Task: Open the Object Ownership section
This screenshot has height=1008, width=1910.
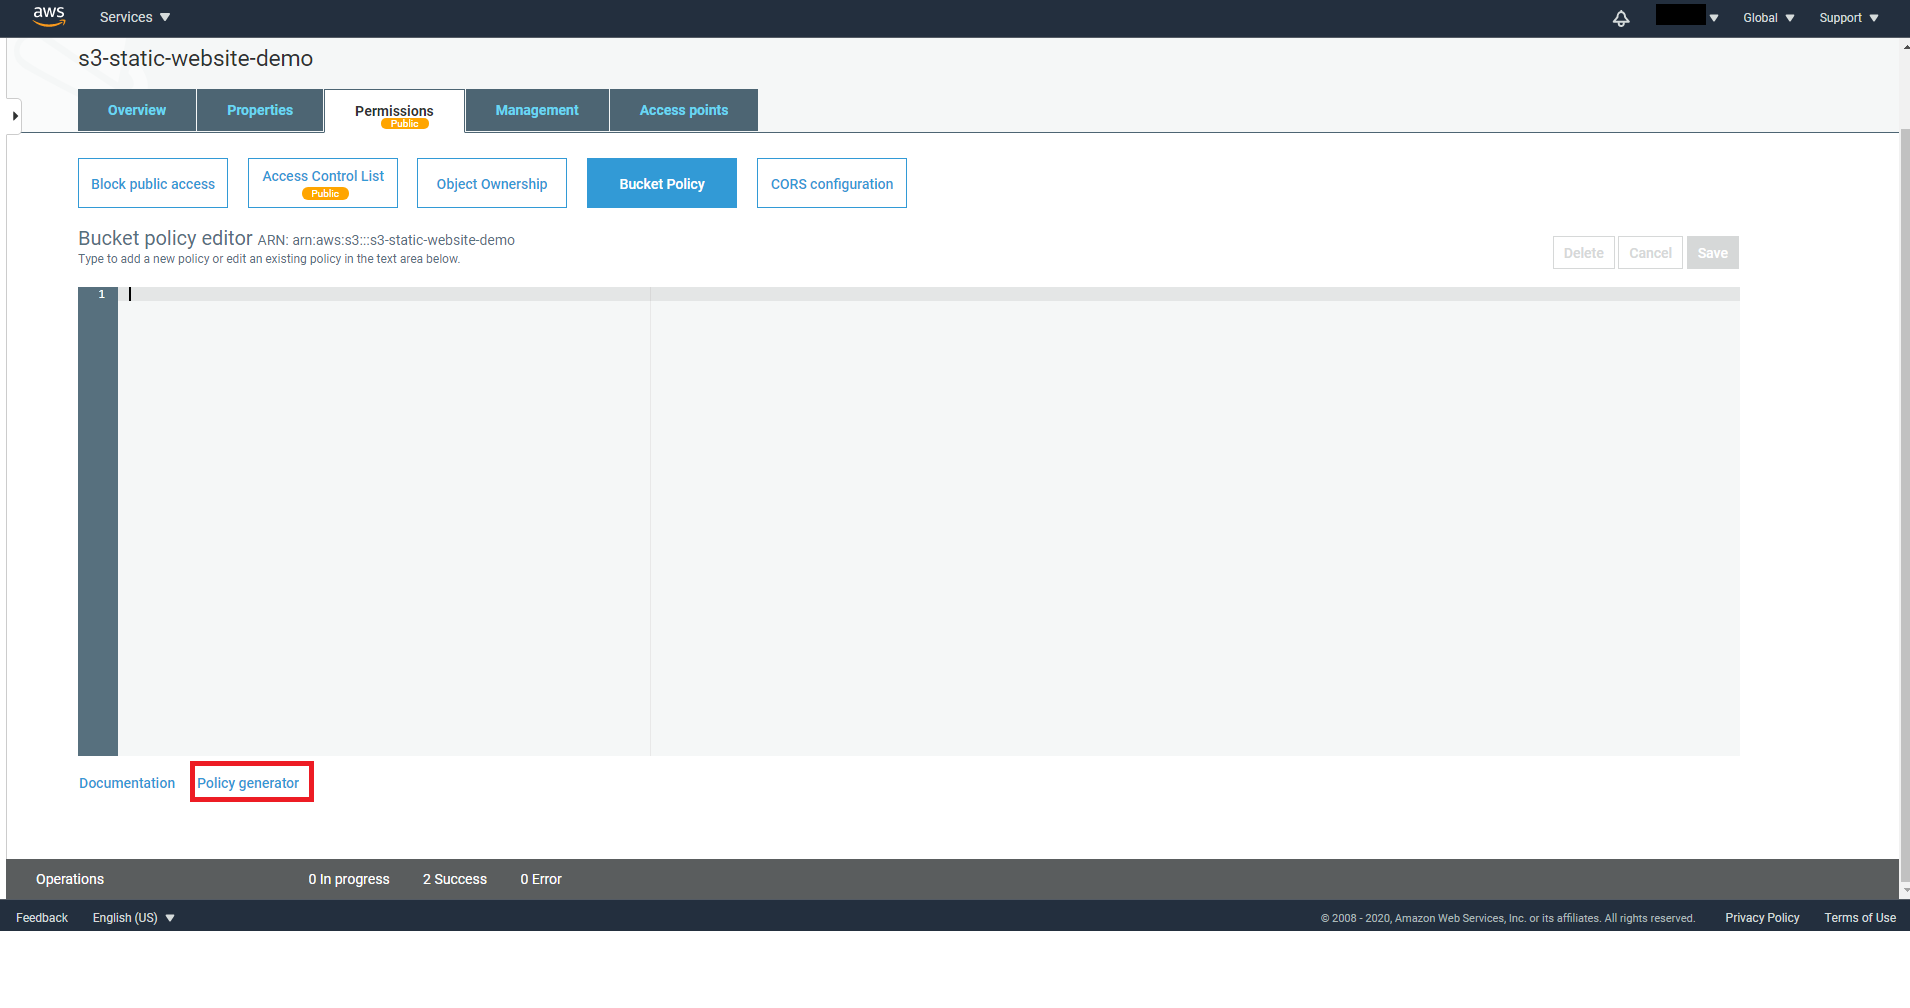Action: coord(492,183)
